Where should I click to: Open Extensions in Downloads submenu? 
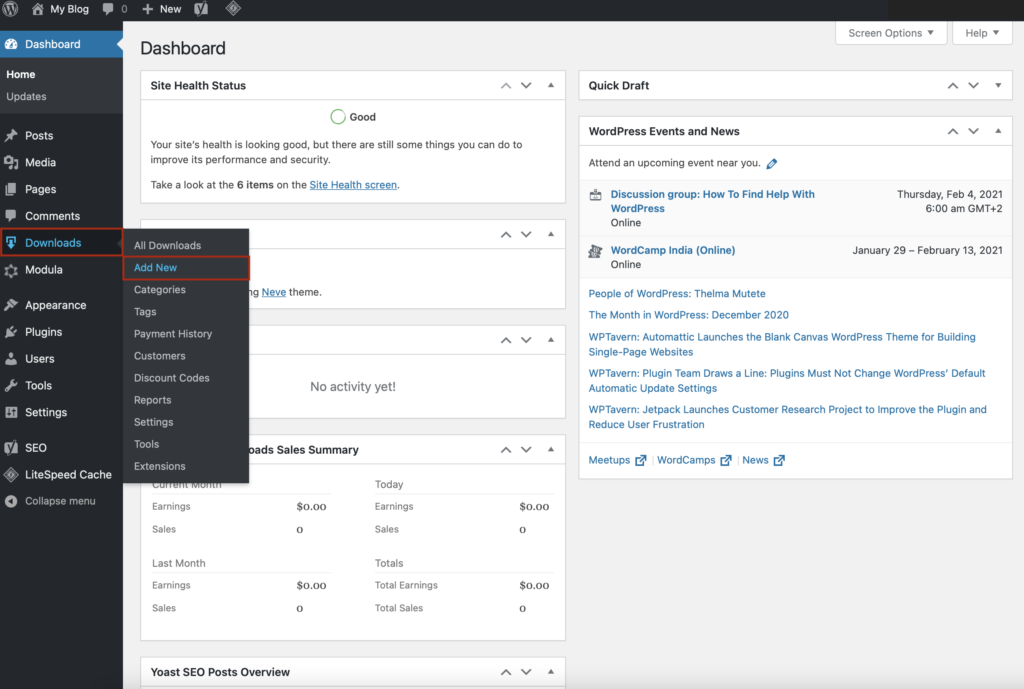click(x=159, y=466)
